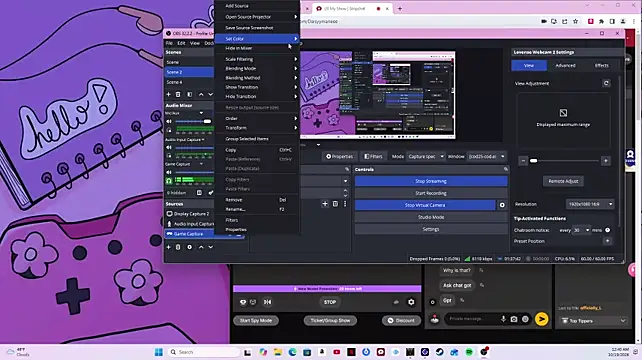This screenshot has width=642, height=360.
Task: Open the stream settings gear near STOP
Action: click(411, 302)
